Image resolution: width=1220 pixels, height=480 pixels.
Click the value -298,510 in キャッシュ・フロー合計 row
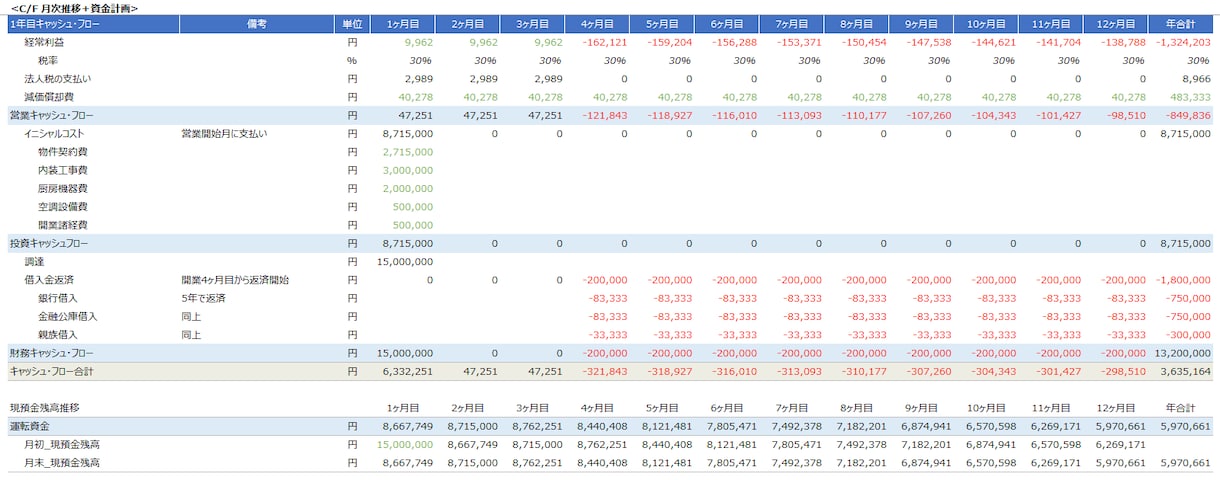(x=1122, y=371)
